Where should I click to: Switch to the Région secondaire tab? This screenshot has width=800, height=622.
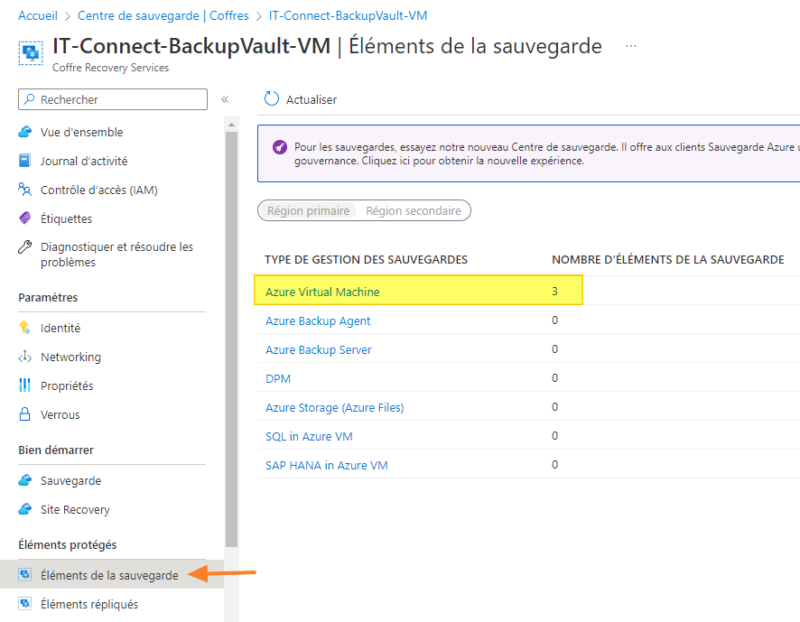pos(414,210)
